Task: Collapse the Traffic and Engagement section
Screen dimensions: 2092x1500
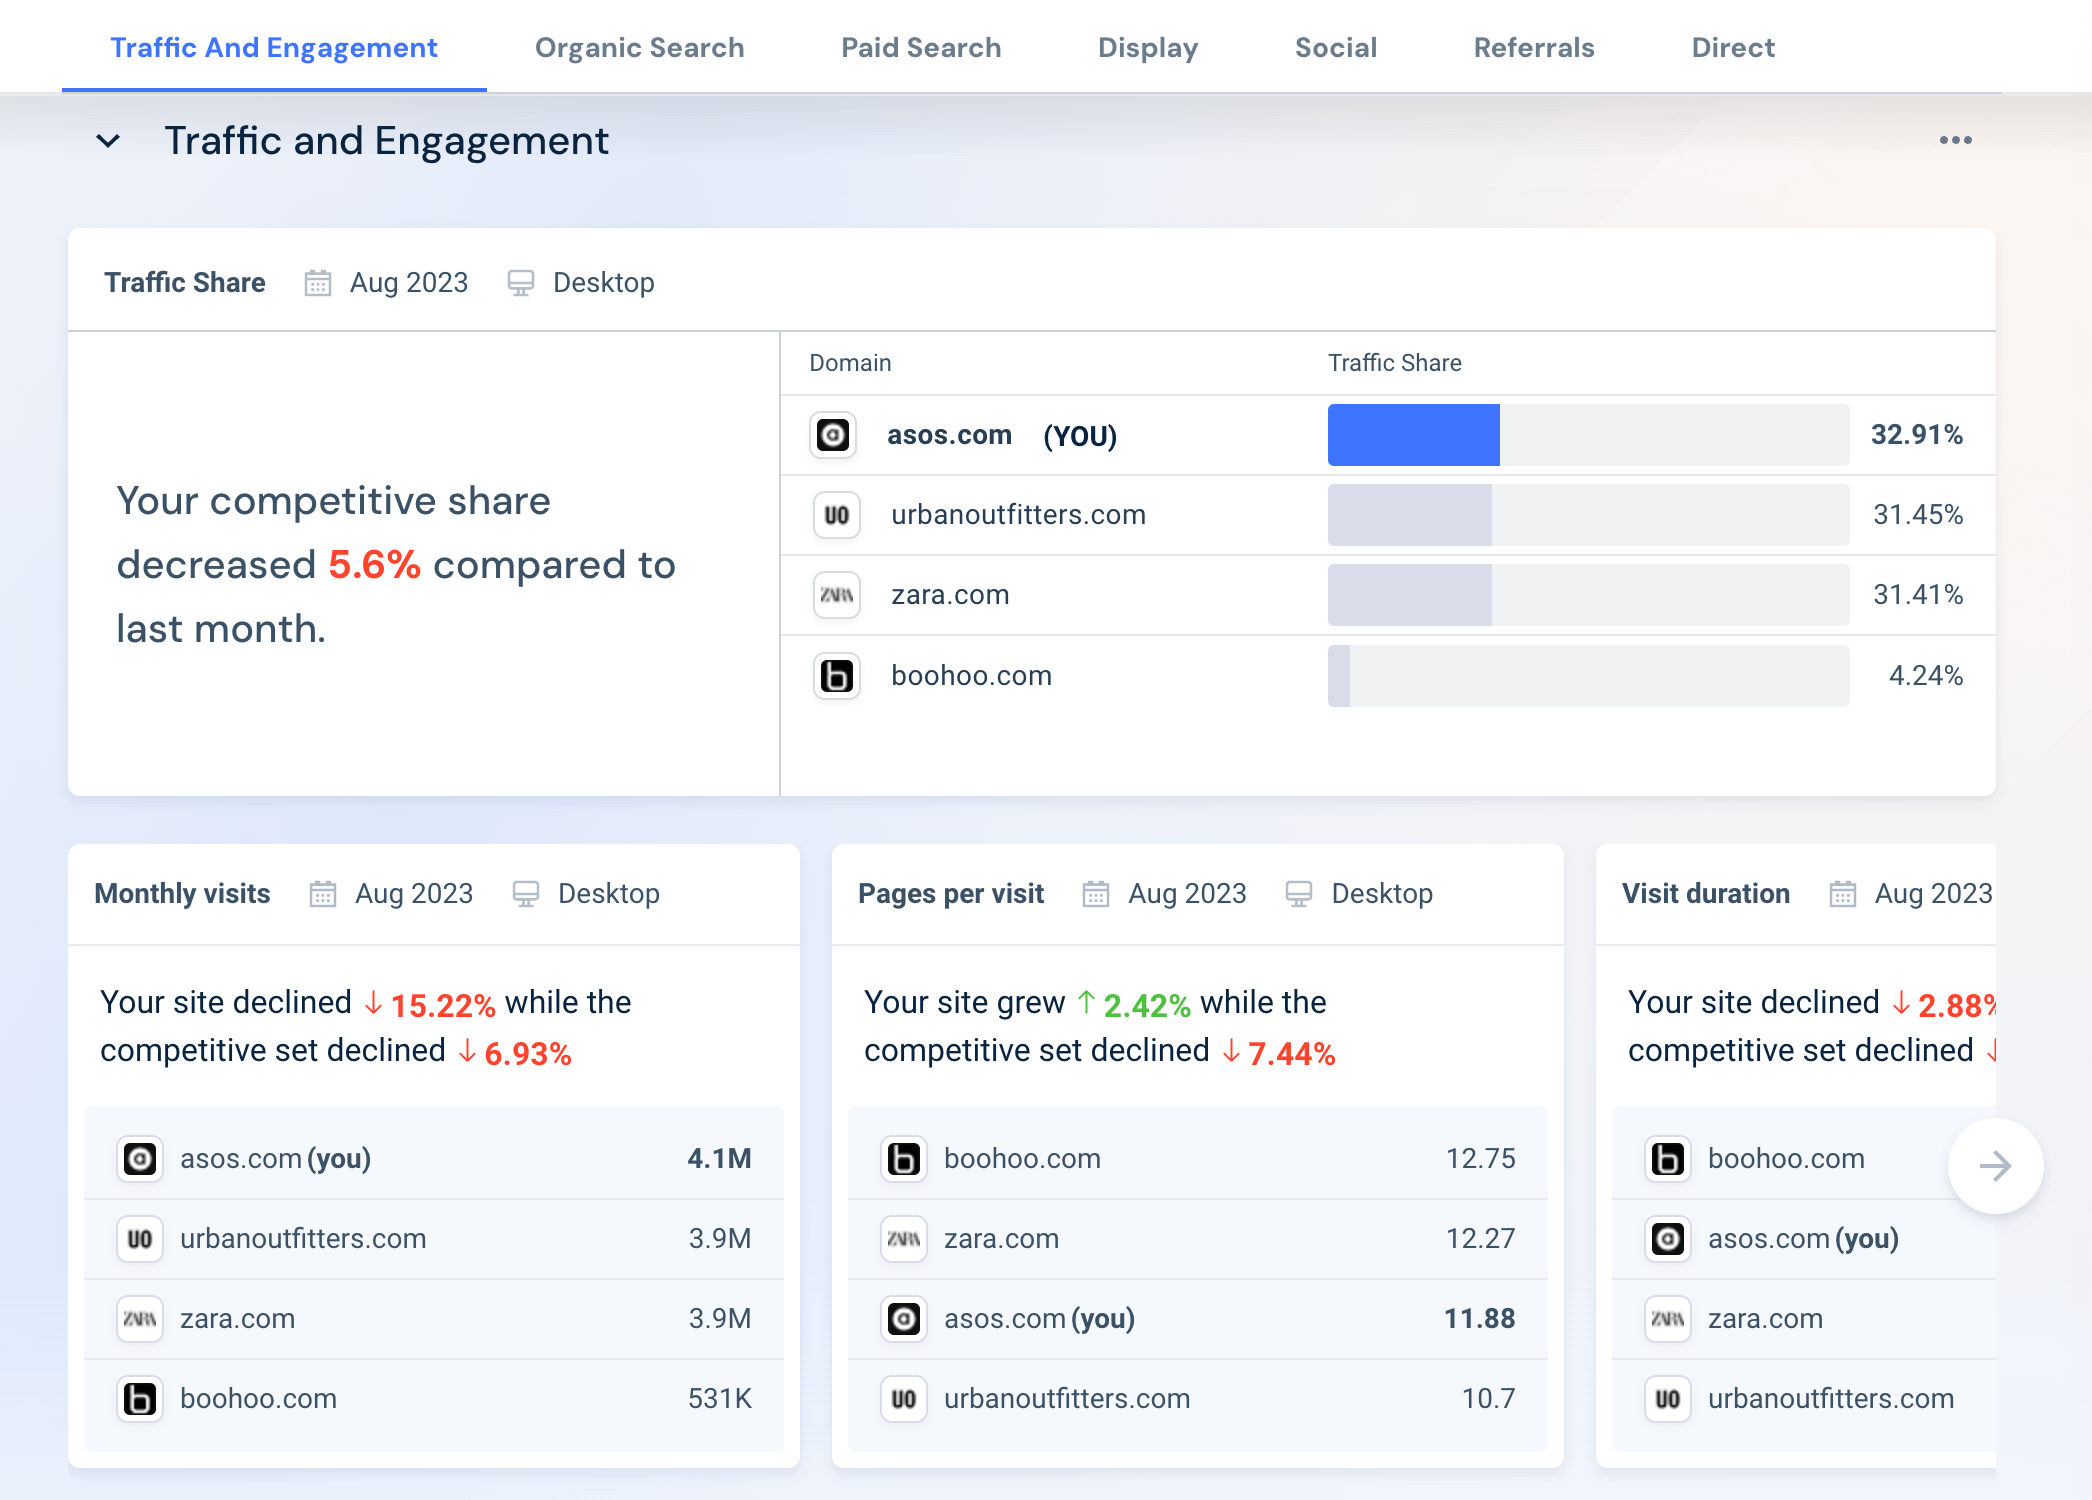Action: tap(107, 140)
